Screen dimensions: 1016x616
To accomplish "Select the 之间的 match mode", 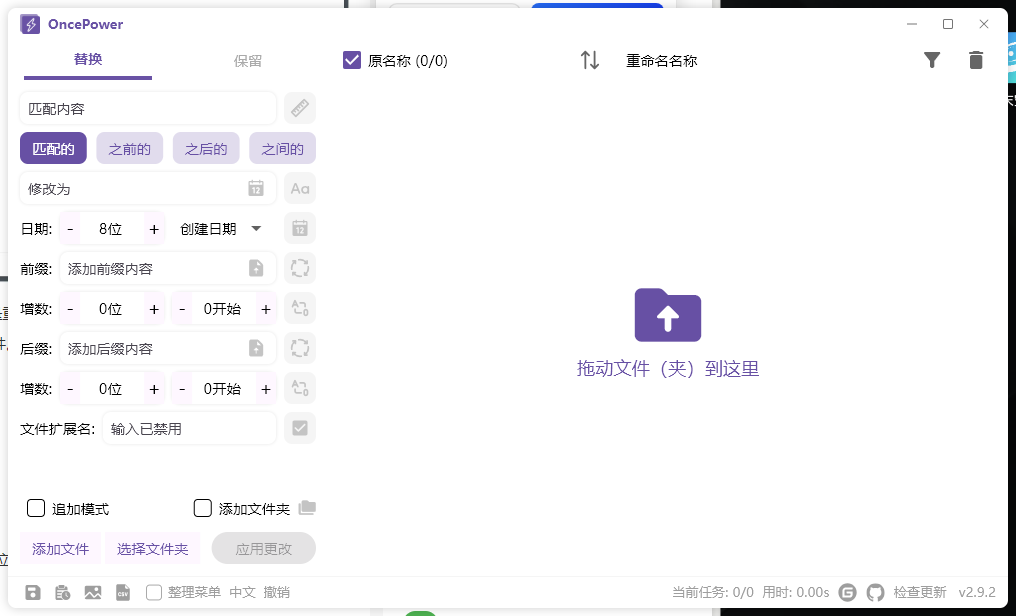I will [x=282, y=148].
